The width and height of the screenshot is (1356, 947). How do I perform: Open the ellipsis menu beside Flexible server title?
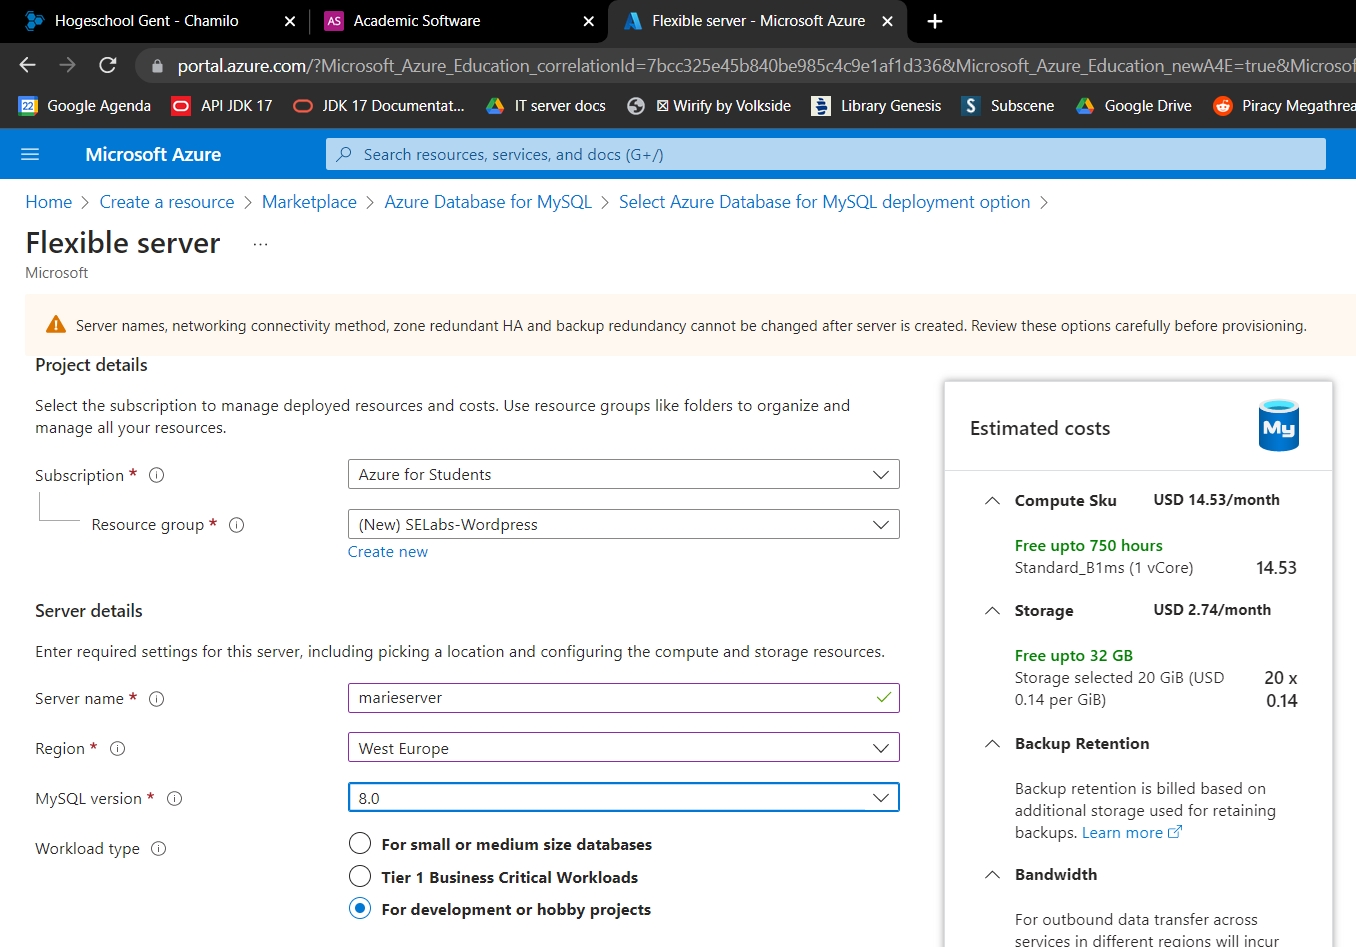click(261, 244)
